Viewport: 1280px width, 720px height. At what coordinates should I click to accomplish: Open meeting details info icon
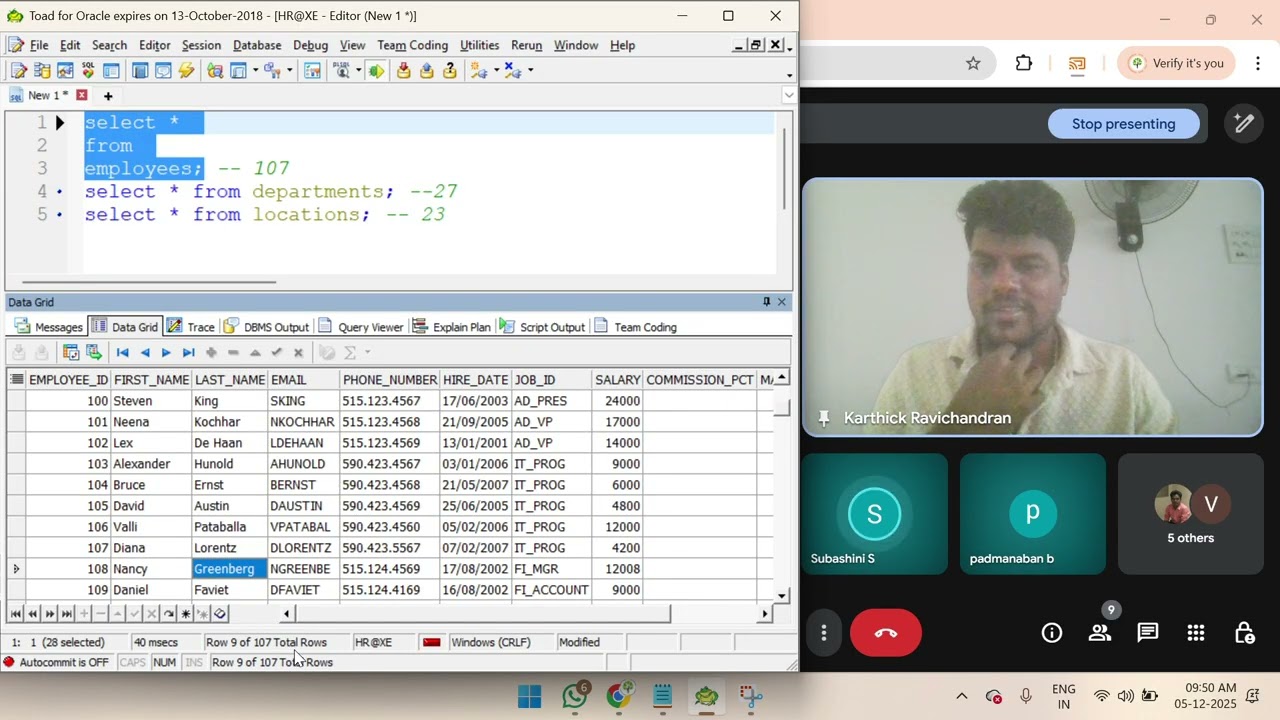point(1052,632)
